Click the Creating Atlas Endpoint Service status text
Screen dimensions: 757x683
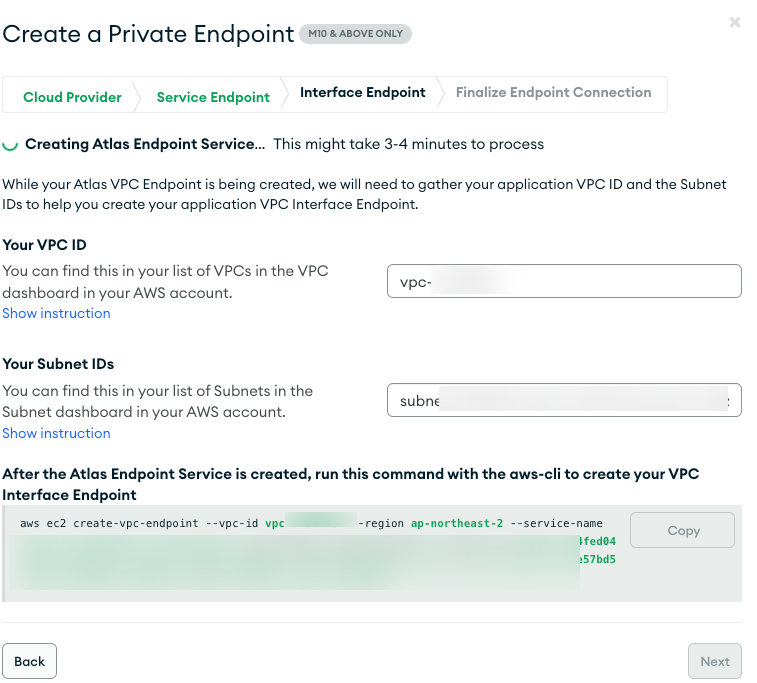click(x=145, y=144)
